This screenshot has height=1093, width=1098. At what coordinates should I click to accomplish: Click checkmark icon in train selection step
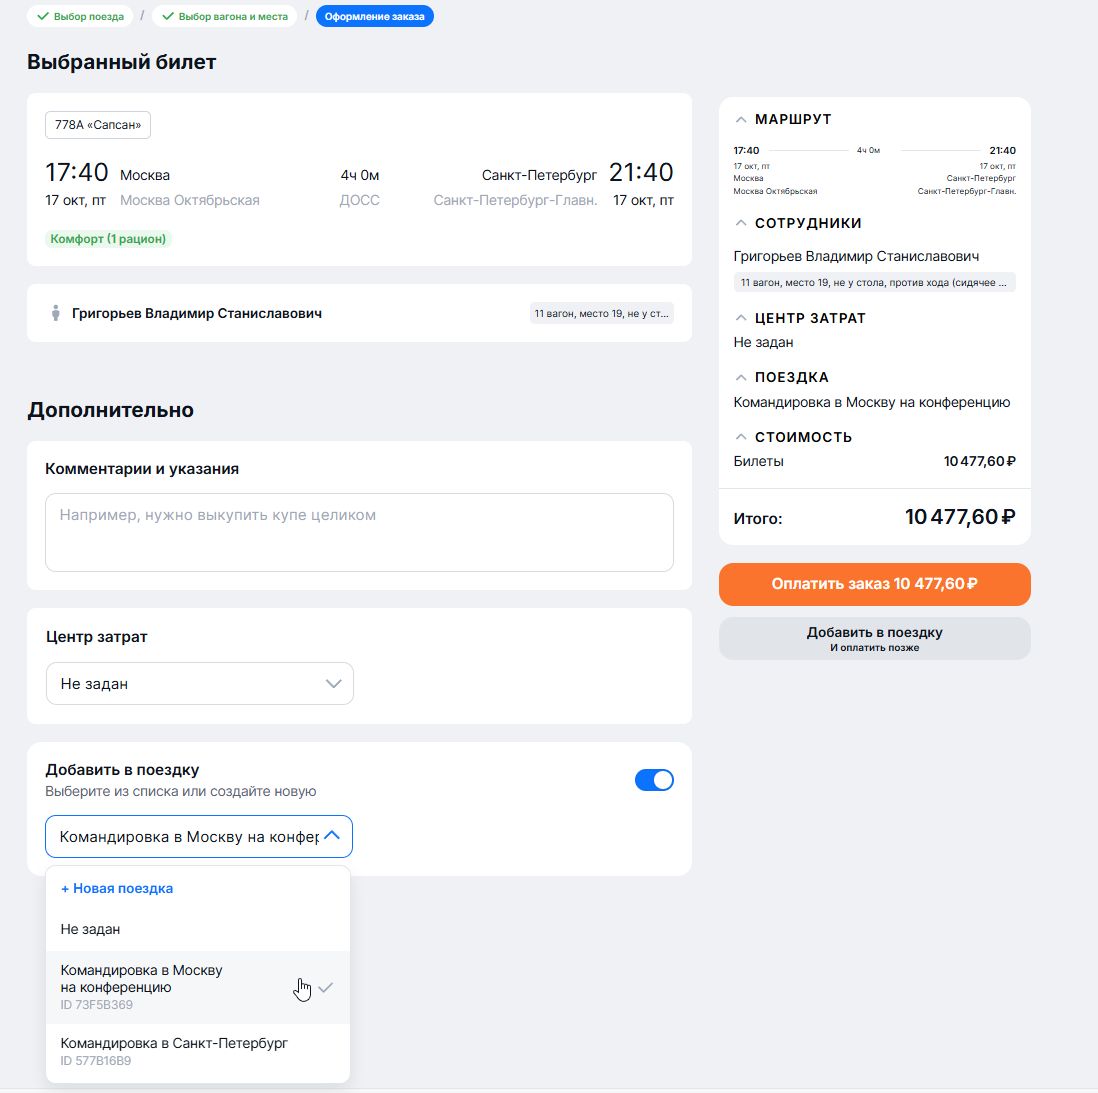point(43,17)
